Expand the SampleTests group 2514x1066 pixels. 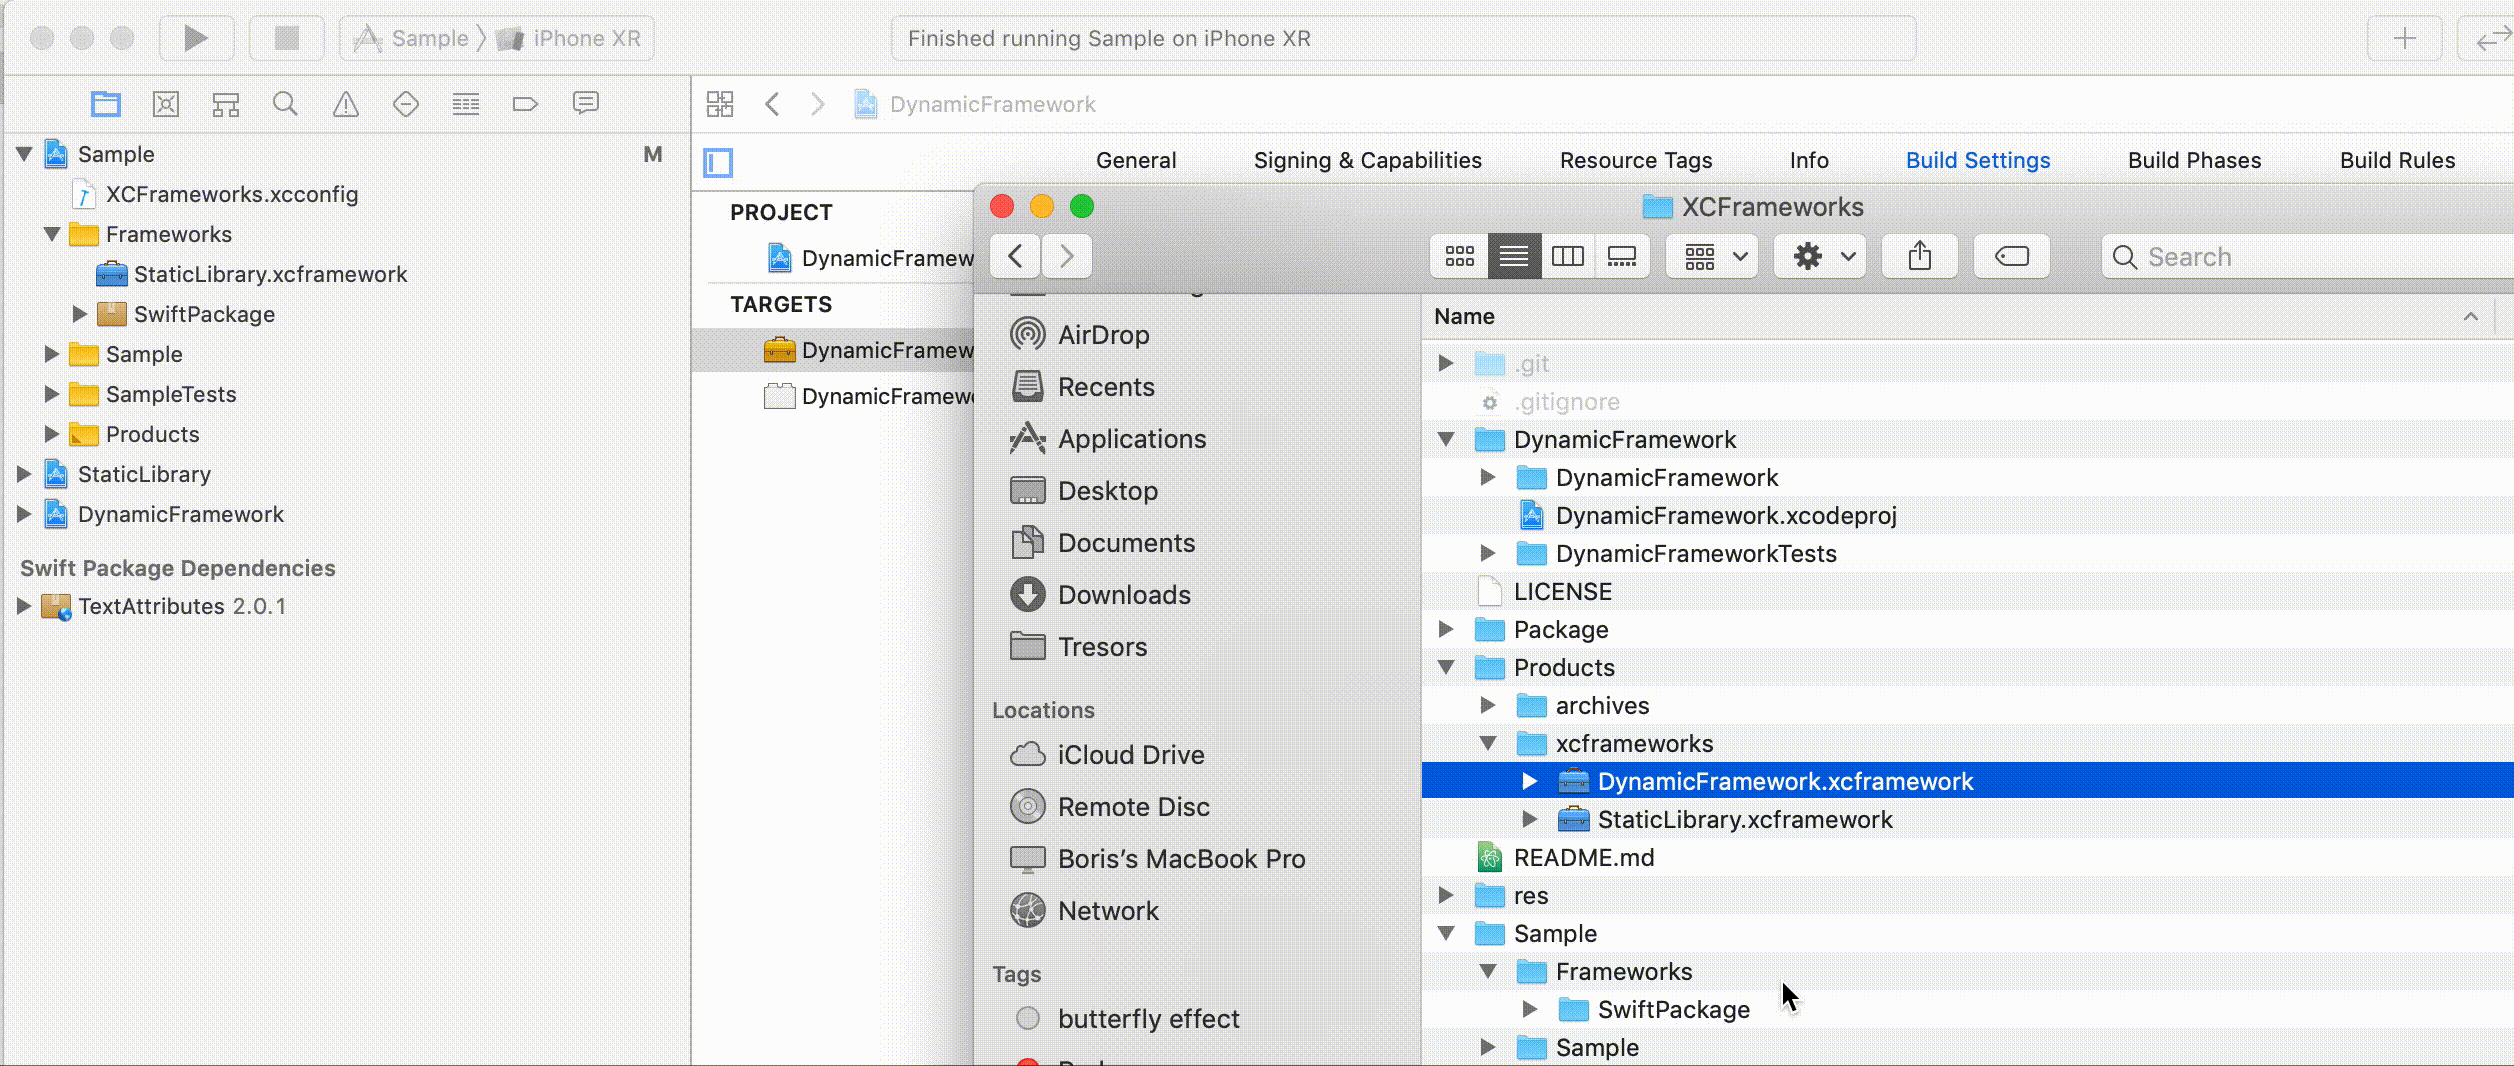[51, 394]
